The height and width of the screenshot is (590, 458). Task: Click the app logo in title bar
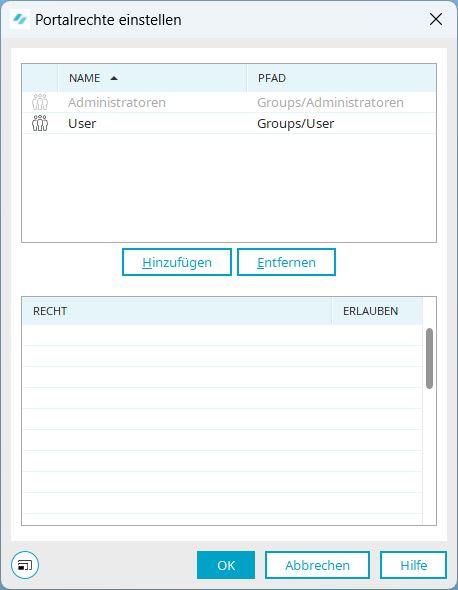click(x=20, y=19)
